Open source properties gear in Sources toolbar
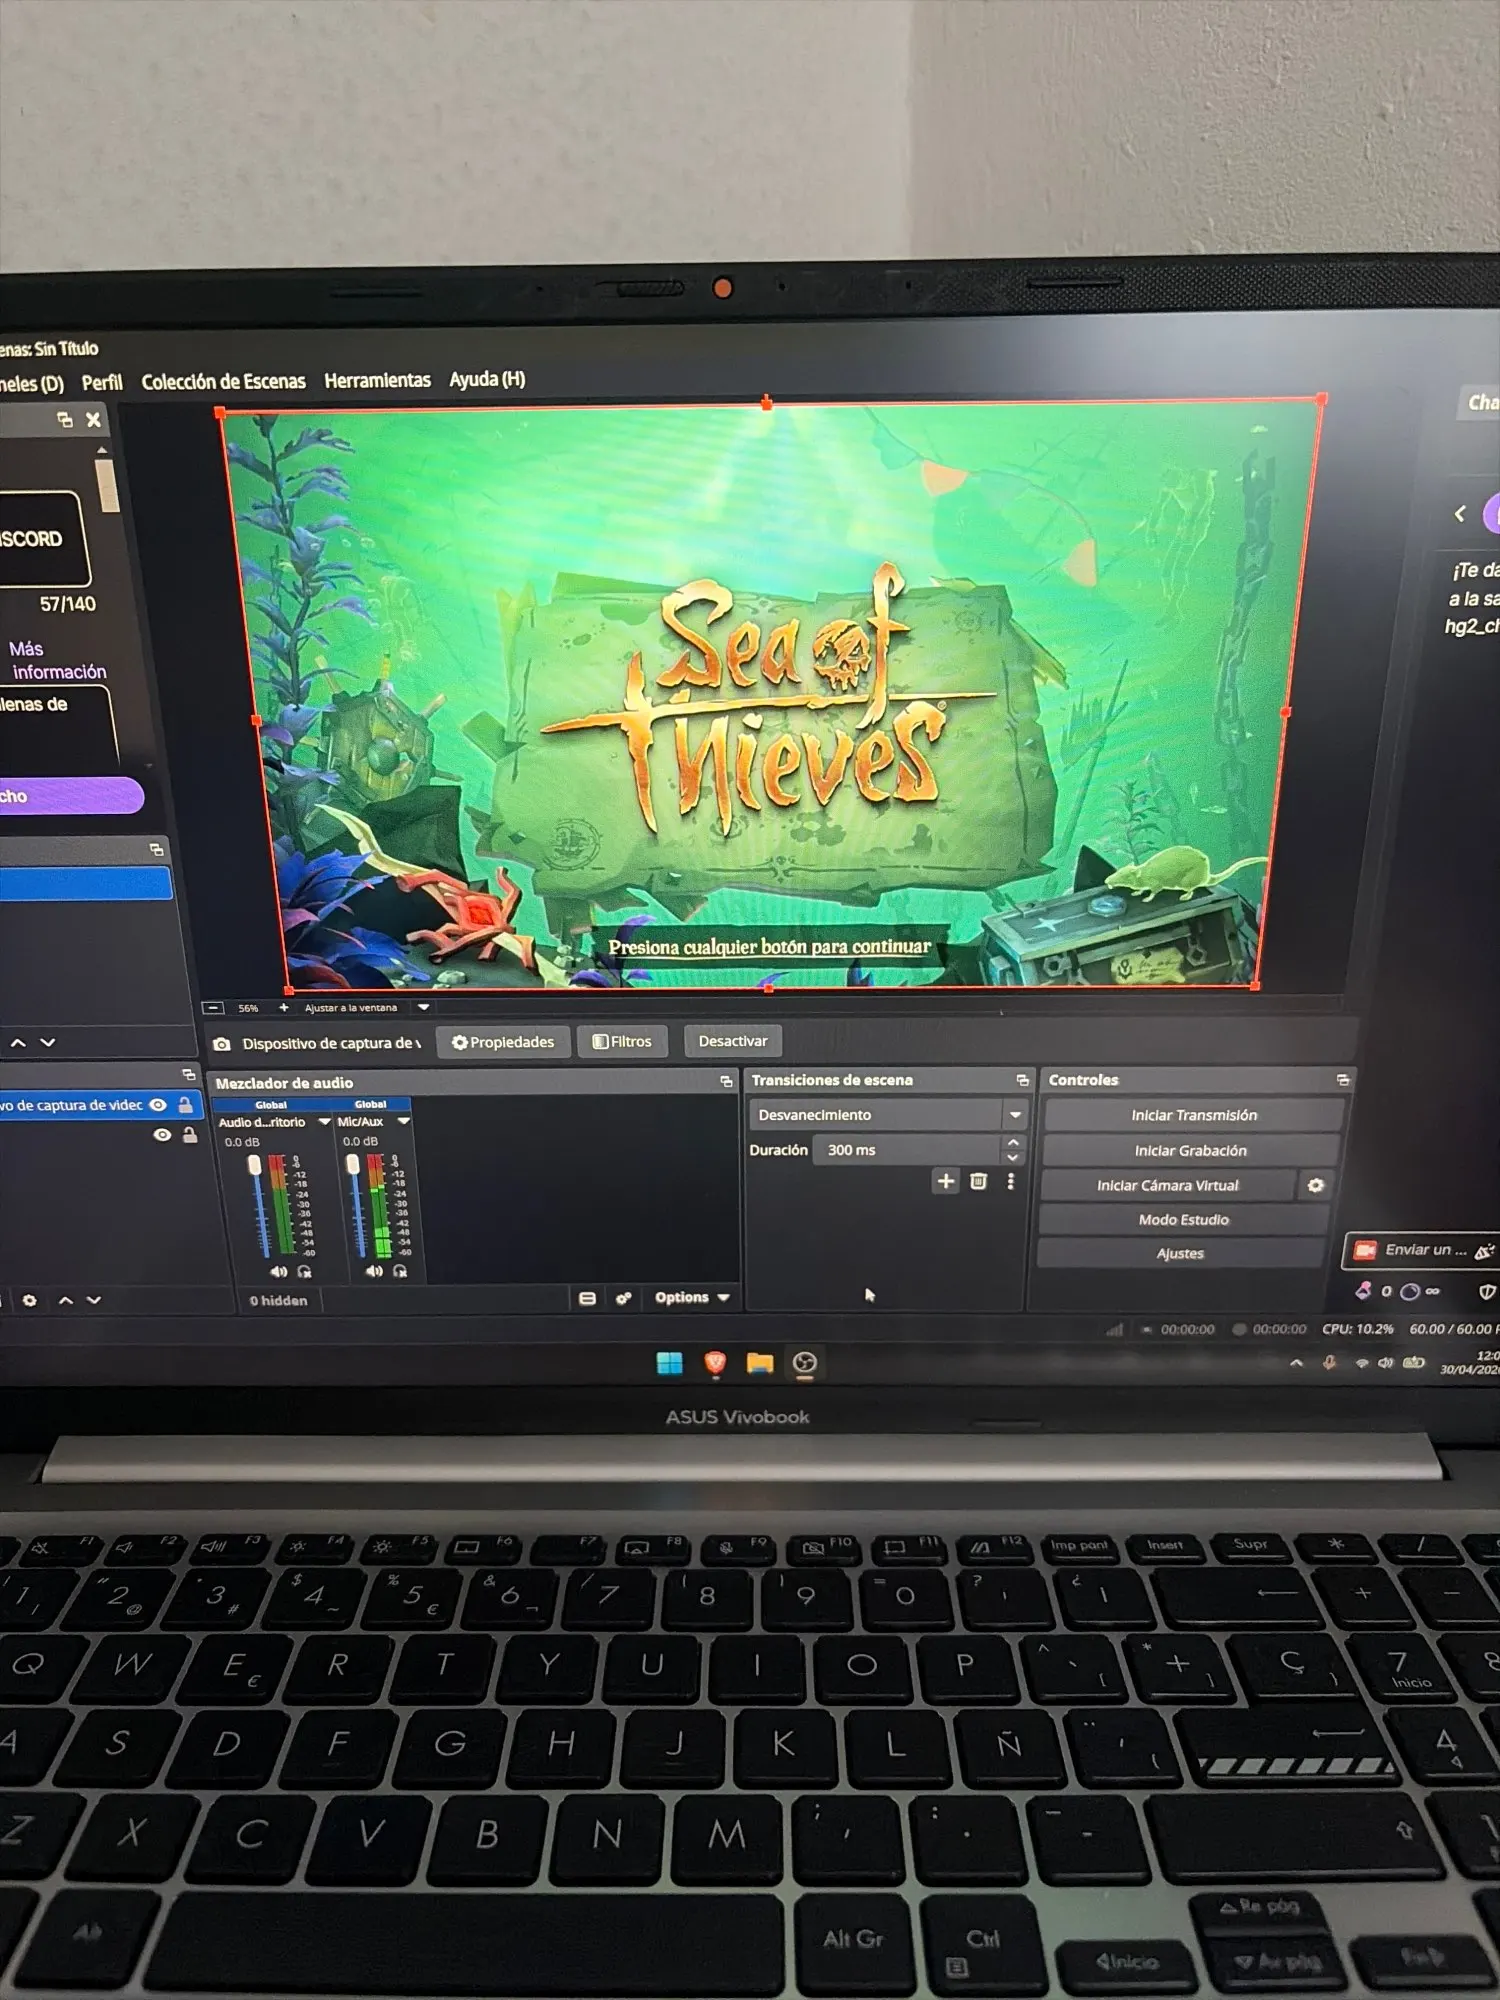Screen dimensions: 1500x2000 pos(30,1300)
